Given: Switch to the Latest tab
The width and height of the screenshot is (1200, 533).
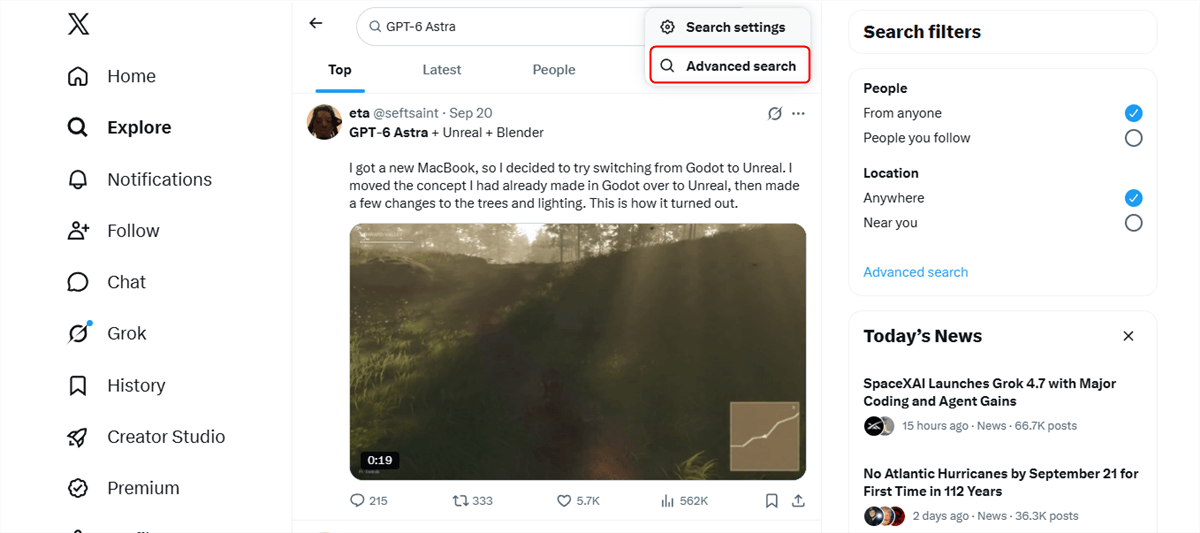Looking at the screenshot, I should (x=442, y=70).
